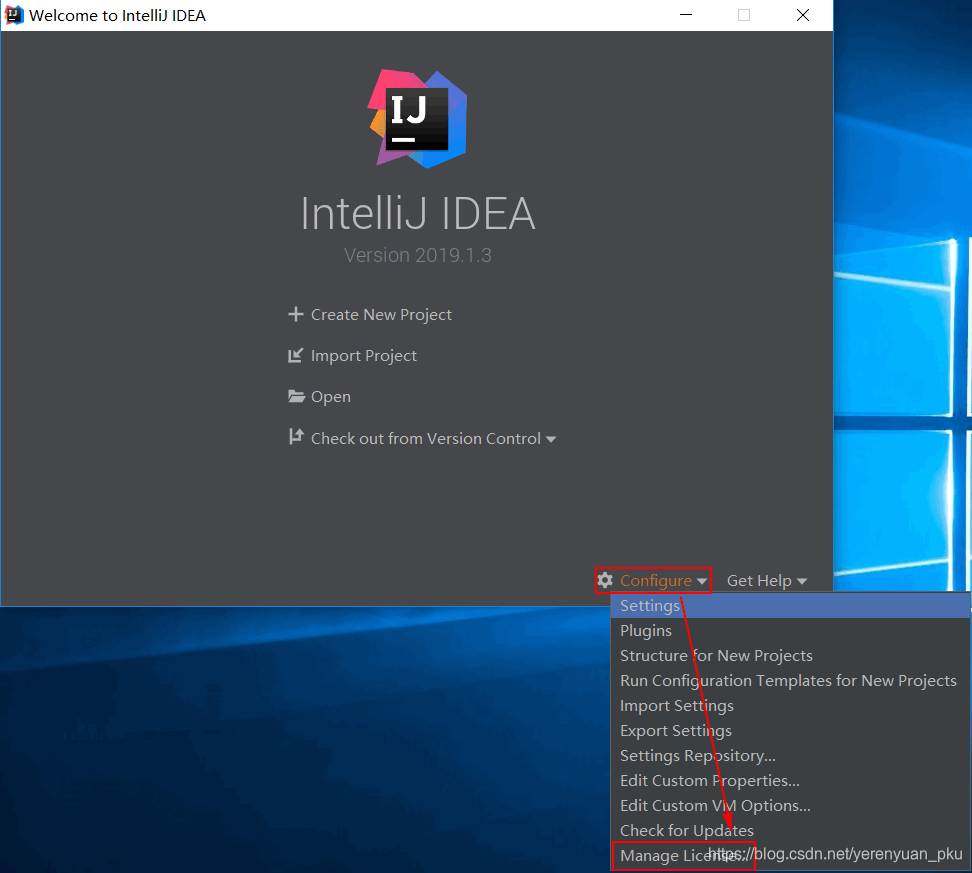The width and height of the screenshot is (972, 873).
Task: Open an existing project via Open
Action: (x=331, y=397)
